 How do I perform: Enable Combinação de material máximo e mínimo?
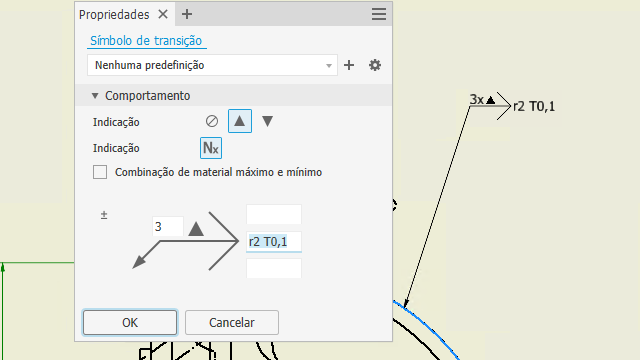click(100, 172)
